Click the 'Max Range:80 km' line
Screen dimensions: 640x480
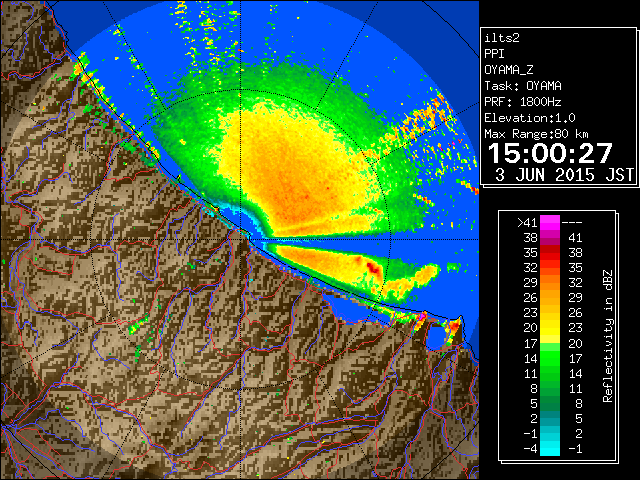tap(537, 134)
